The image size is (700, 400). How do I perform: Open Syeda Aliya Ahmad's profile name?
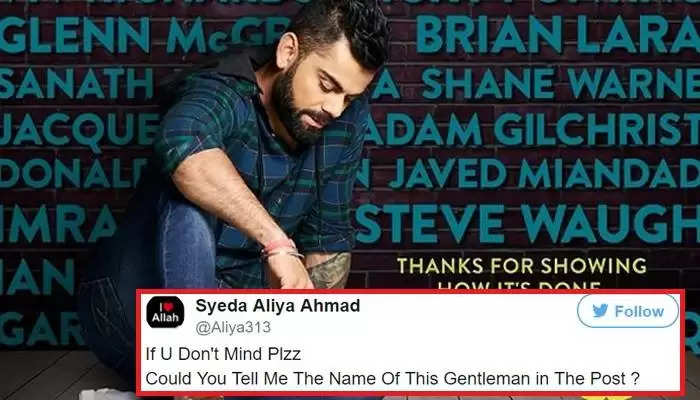coord(278,306)
